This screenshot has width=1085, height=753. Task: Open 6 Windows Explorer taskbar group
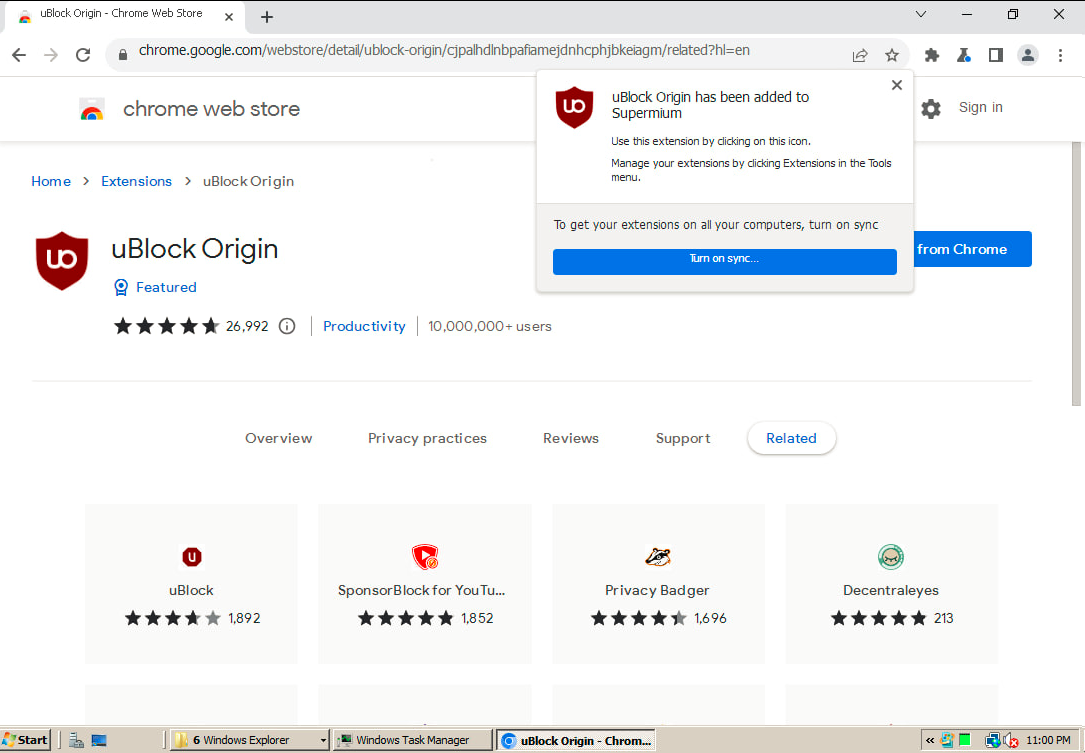249,740
